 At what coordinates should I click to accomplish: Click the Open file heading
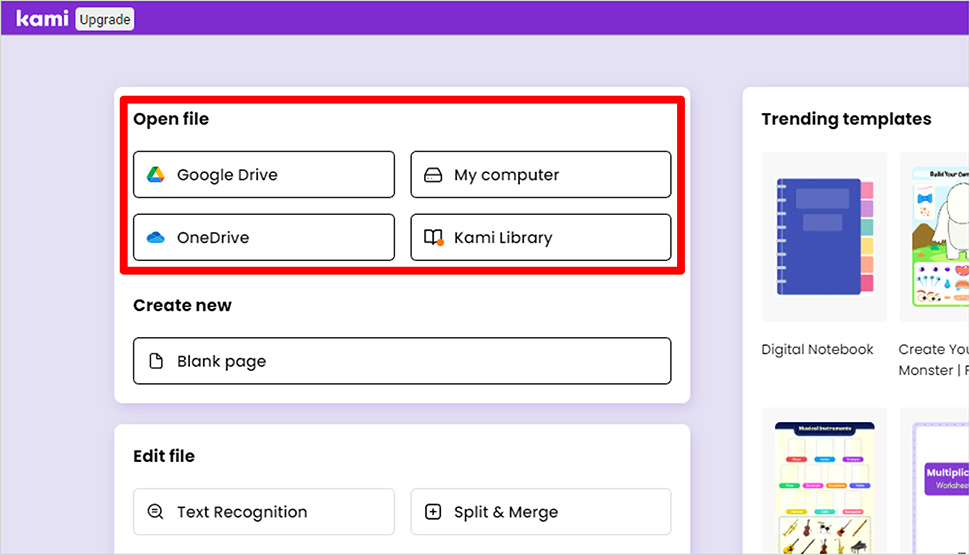[x=171, y=119]
